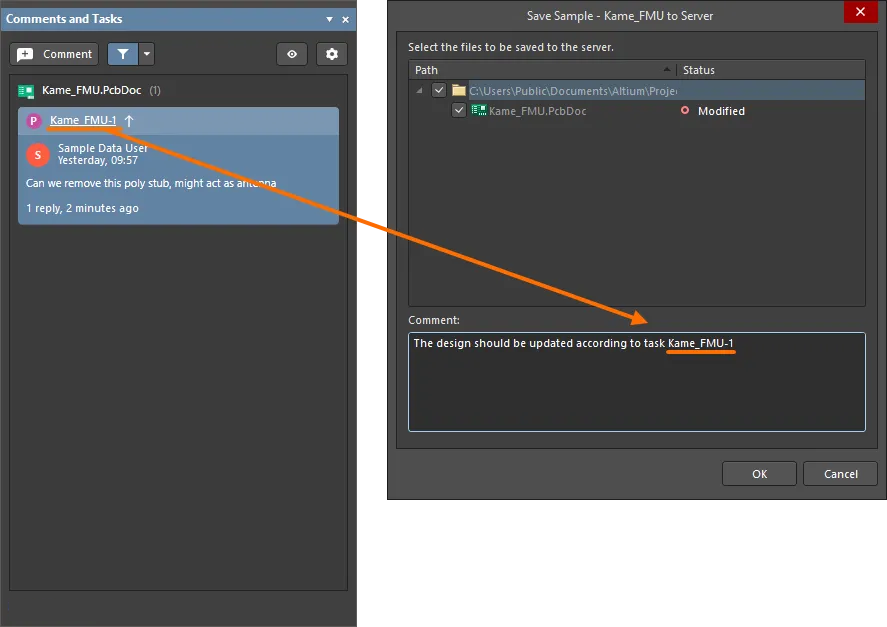The height and width of the screenshot is (627, 887).
Task: Close the Comments and Tasks panel
Action: [x=346, y=19]
